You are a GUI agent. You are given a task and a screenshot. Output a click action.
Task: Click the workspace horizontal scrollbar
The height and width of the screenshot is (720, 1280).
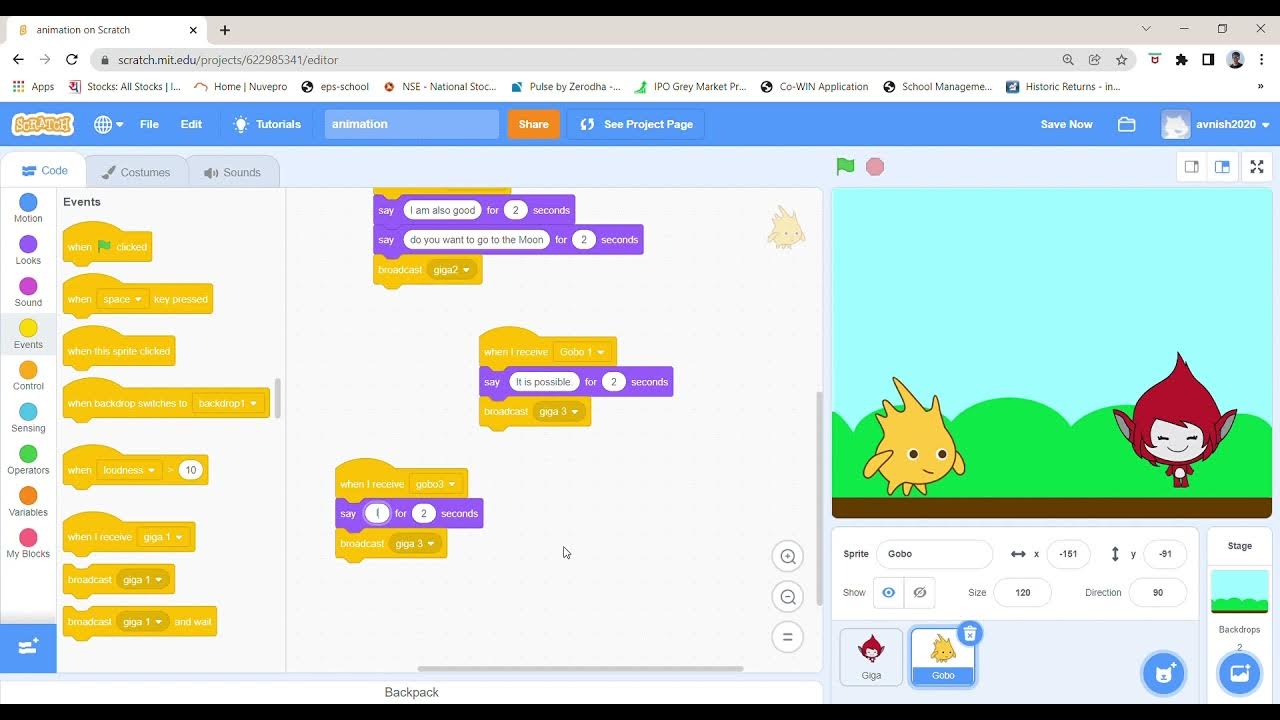580,669
